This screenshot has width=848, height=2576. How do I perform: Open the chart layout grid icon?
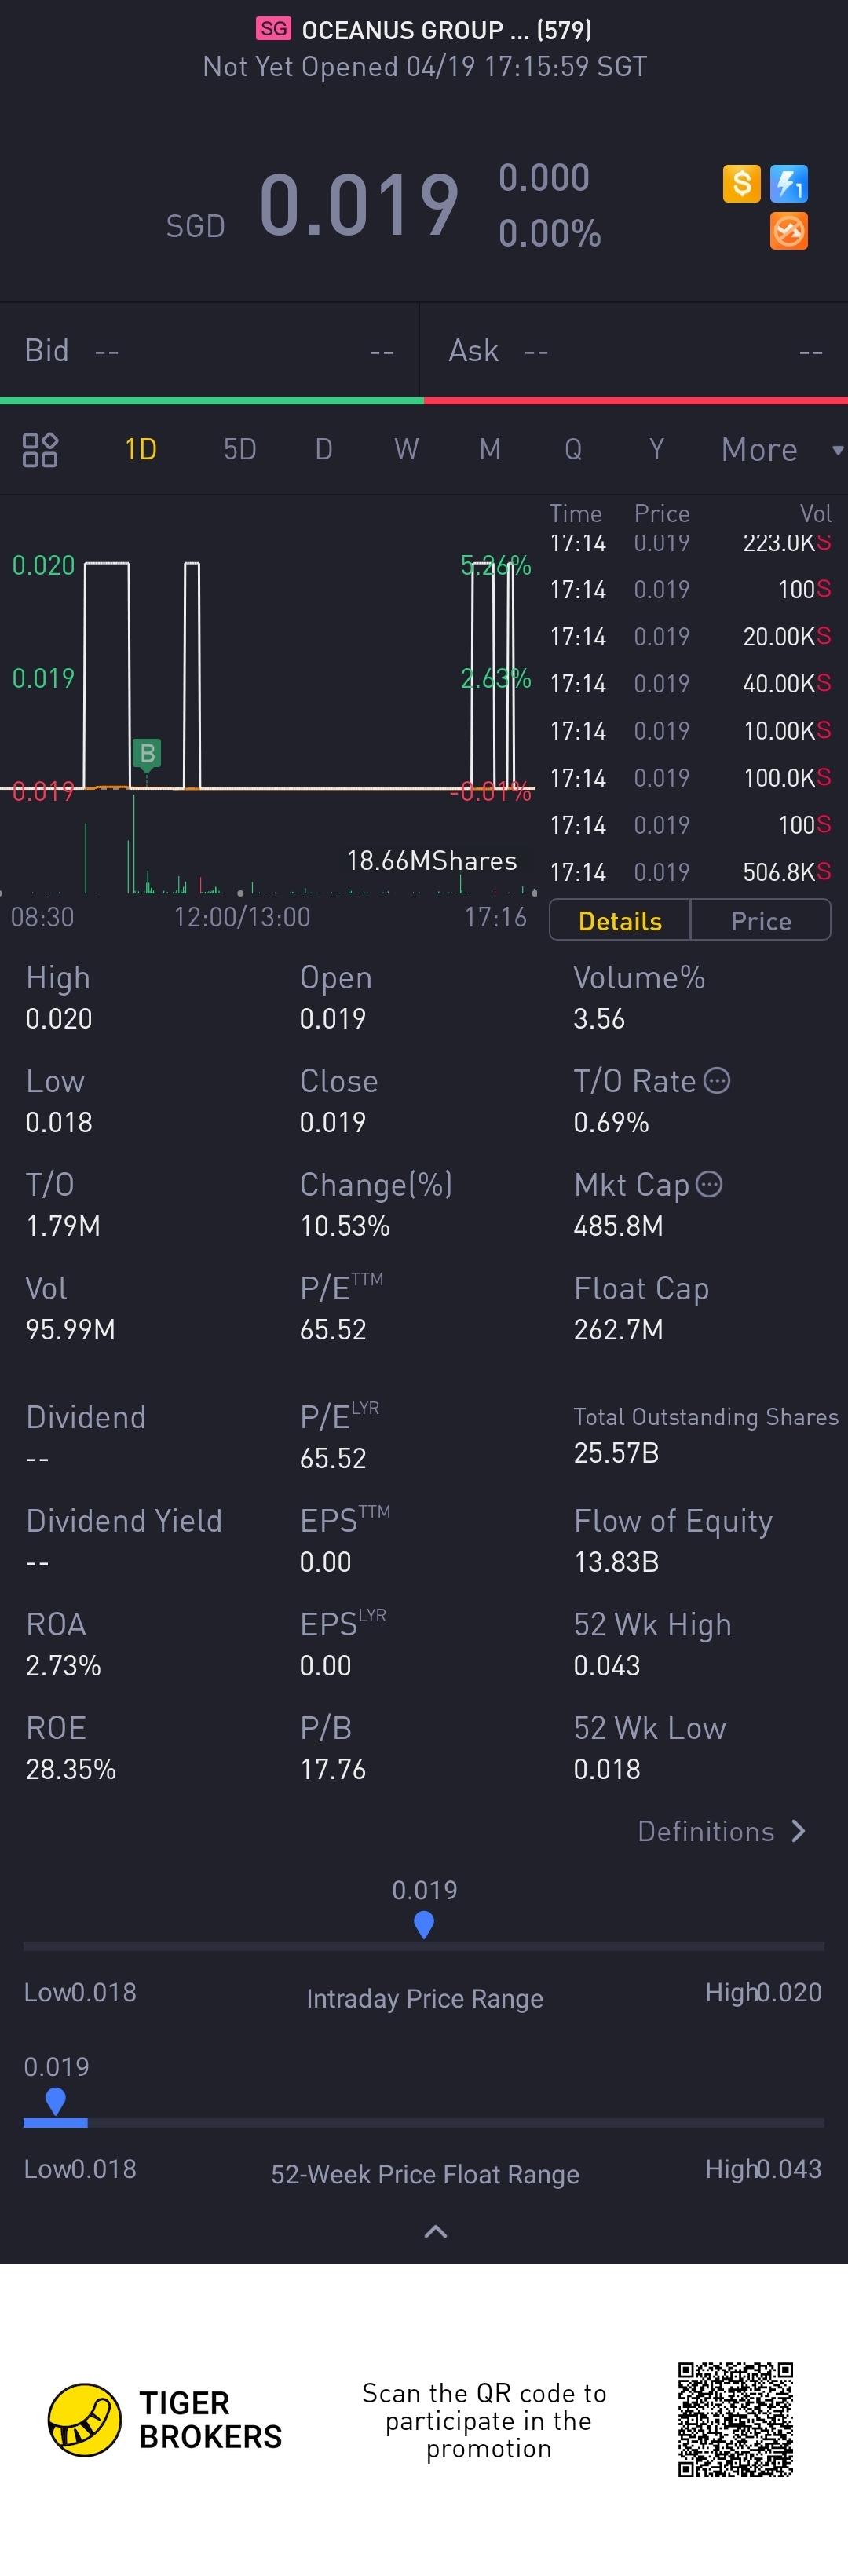[x=40, y=450]
